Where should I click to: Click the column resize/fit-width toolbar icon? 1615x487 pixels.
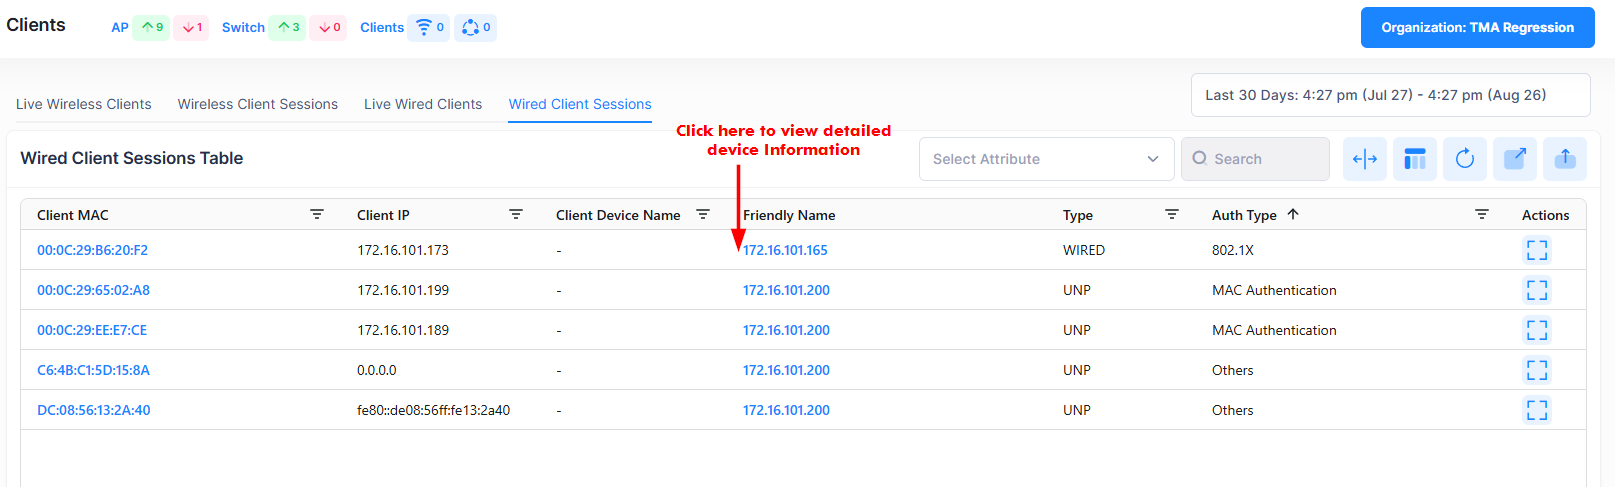point(1364,159)
